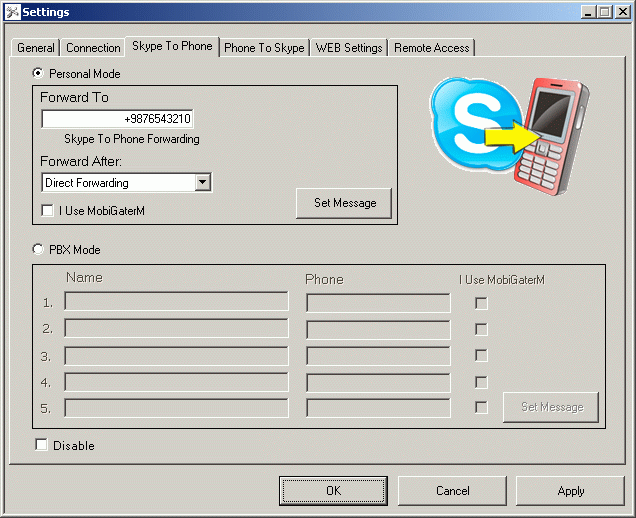This screenshot has height=518, width=636.
Task: Click the Forward To phone number field
Action: coord(117,119)
